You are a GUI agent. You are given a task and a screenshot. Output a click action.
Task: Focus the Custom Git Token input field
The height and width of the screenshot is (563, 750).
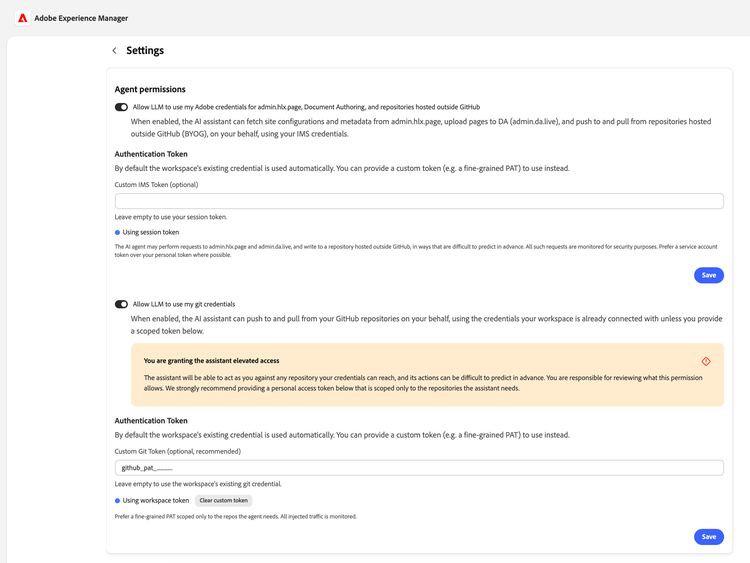point(419,468)
